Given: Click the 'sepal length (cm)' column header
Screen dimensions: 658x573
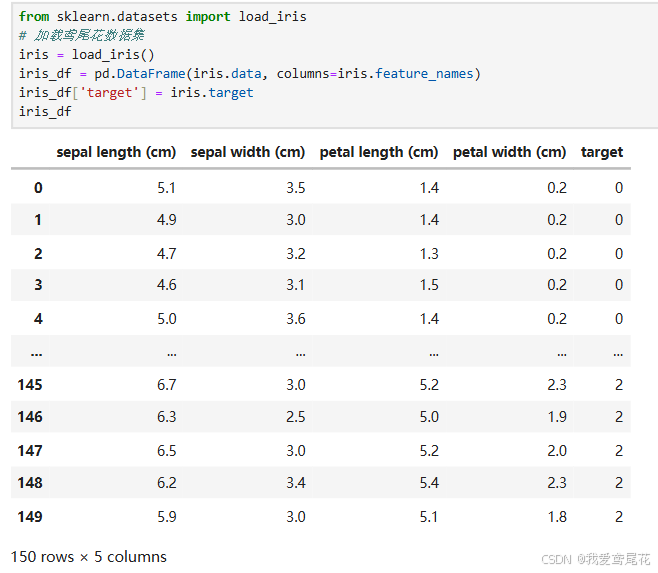Looking at the screenshot, I should 116,152.
